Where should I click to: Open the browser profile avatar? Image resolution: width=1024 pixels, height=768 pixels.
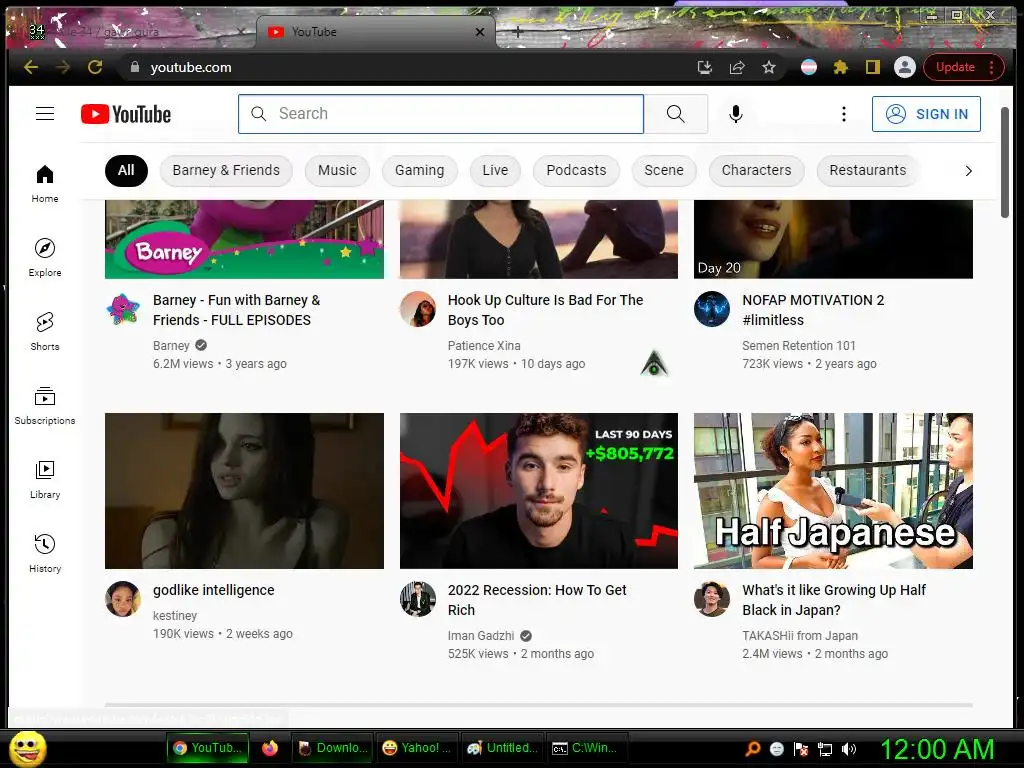click(904, 67)
